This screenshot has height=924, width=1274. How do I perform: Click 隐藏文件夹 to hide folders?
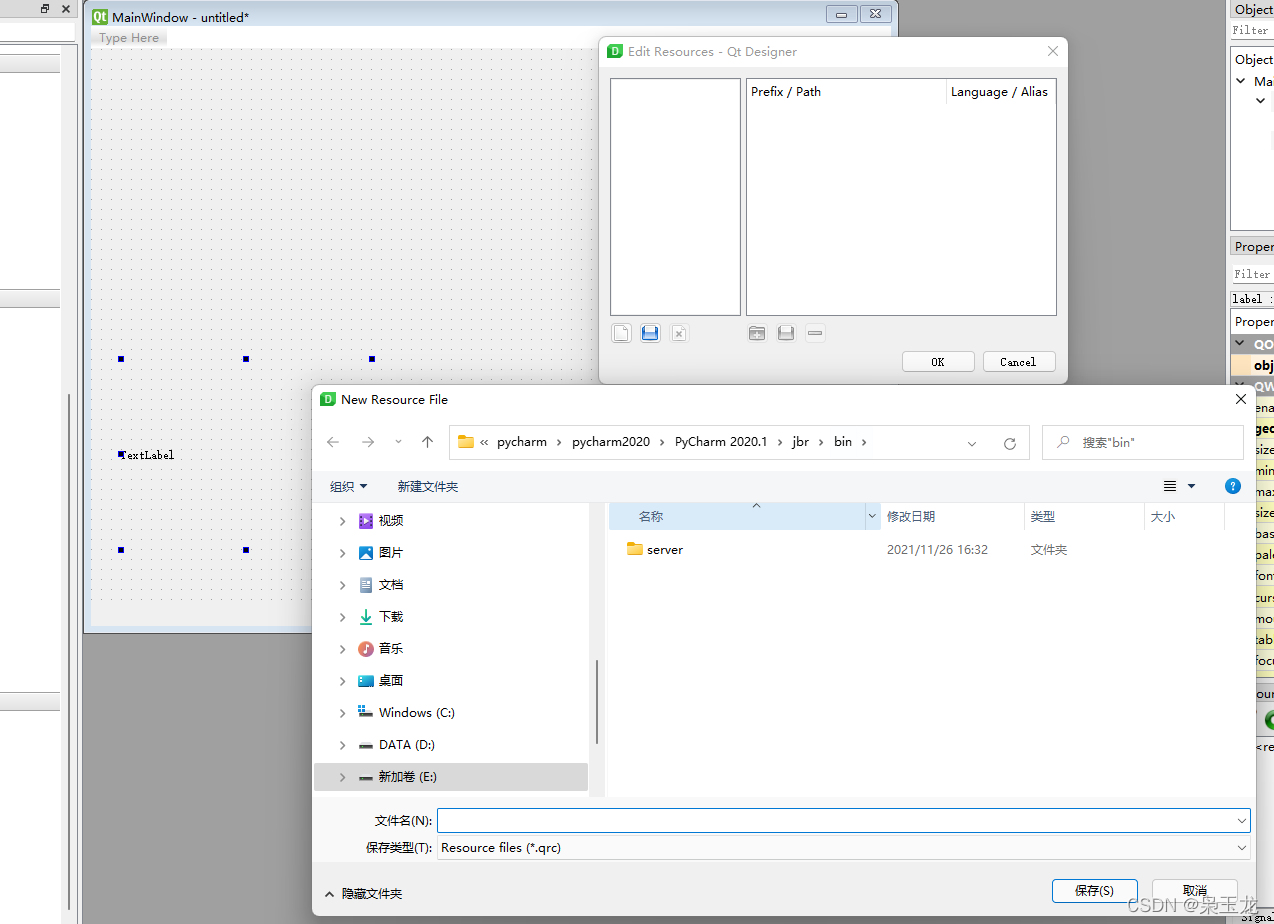(x=364, y=893)
